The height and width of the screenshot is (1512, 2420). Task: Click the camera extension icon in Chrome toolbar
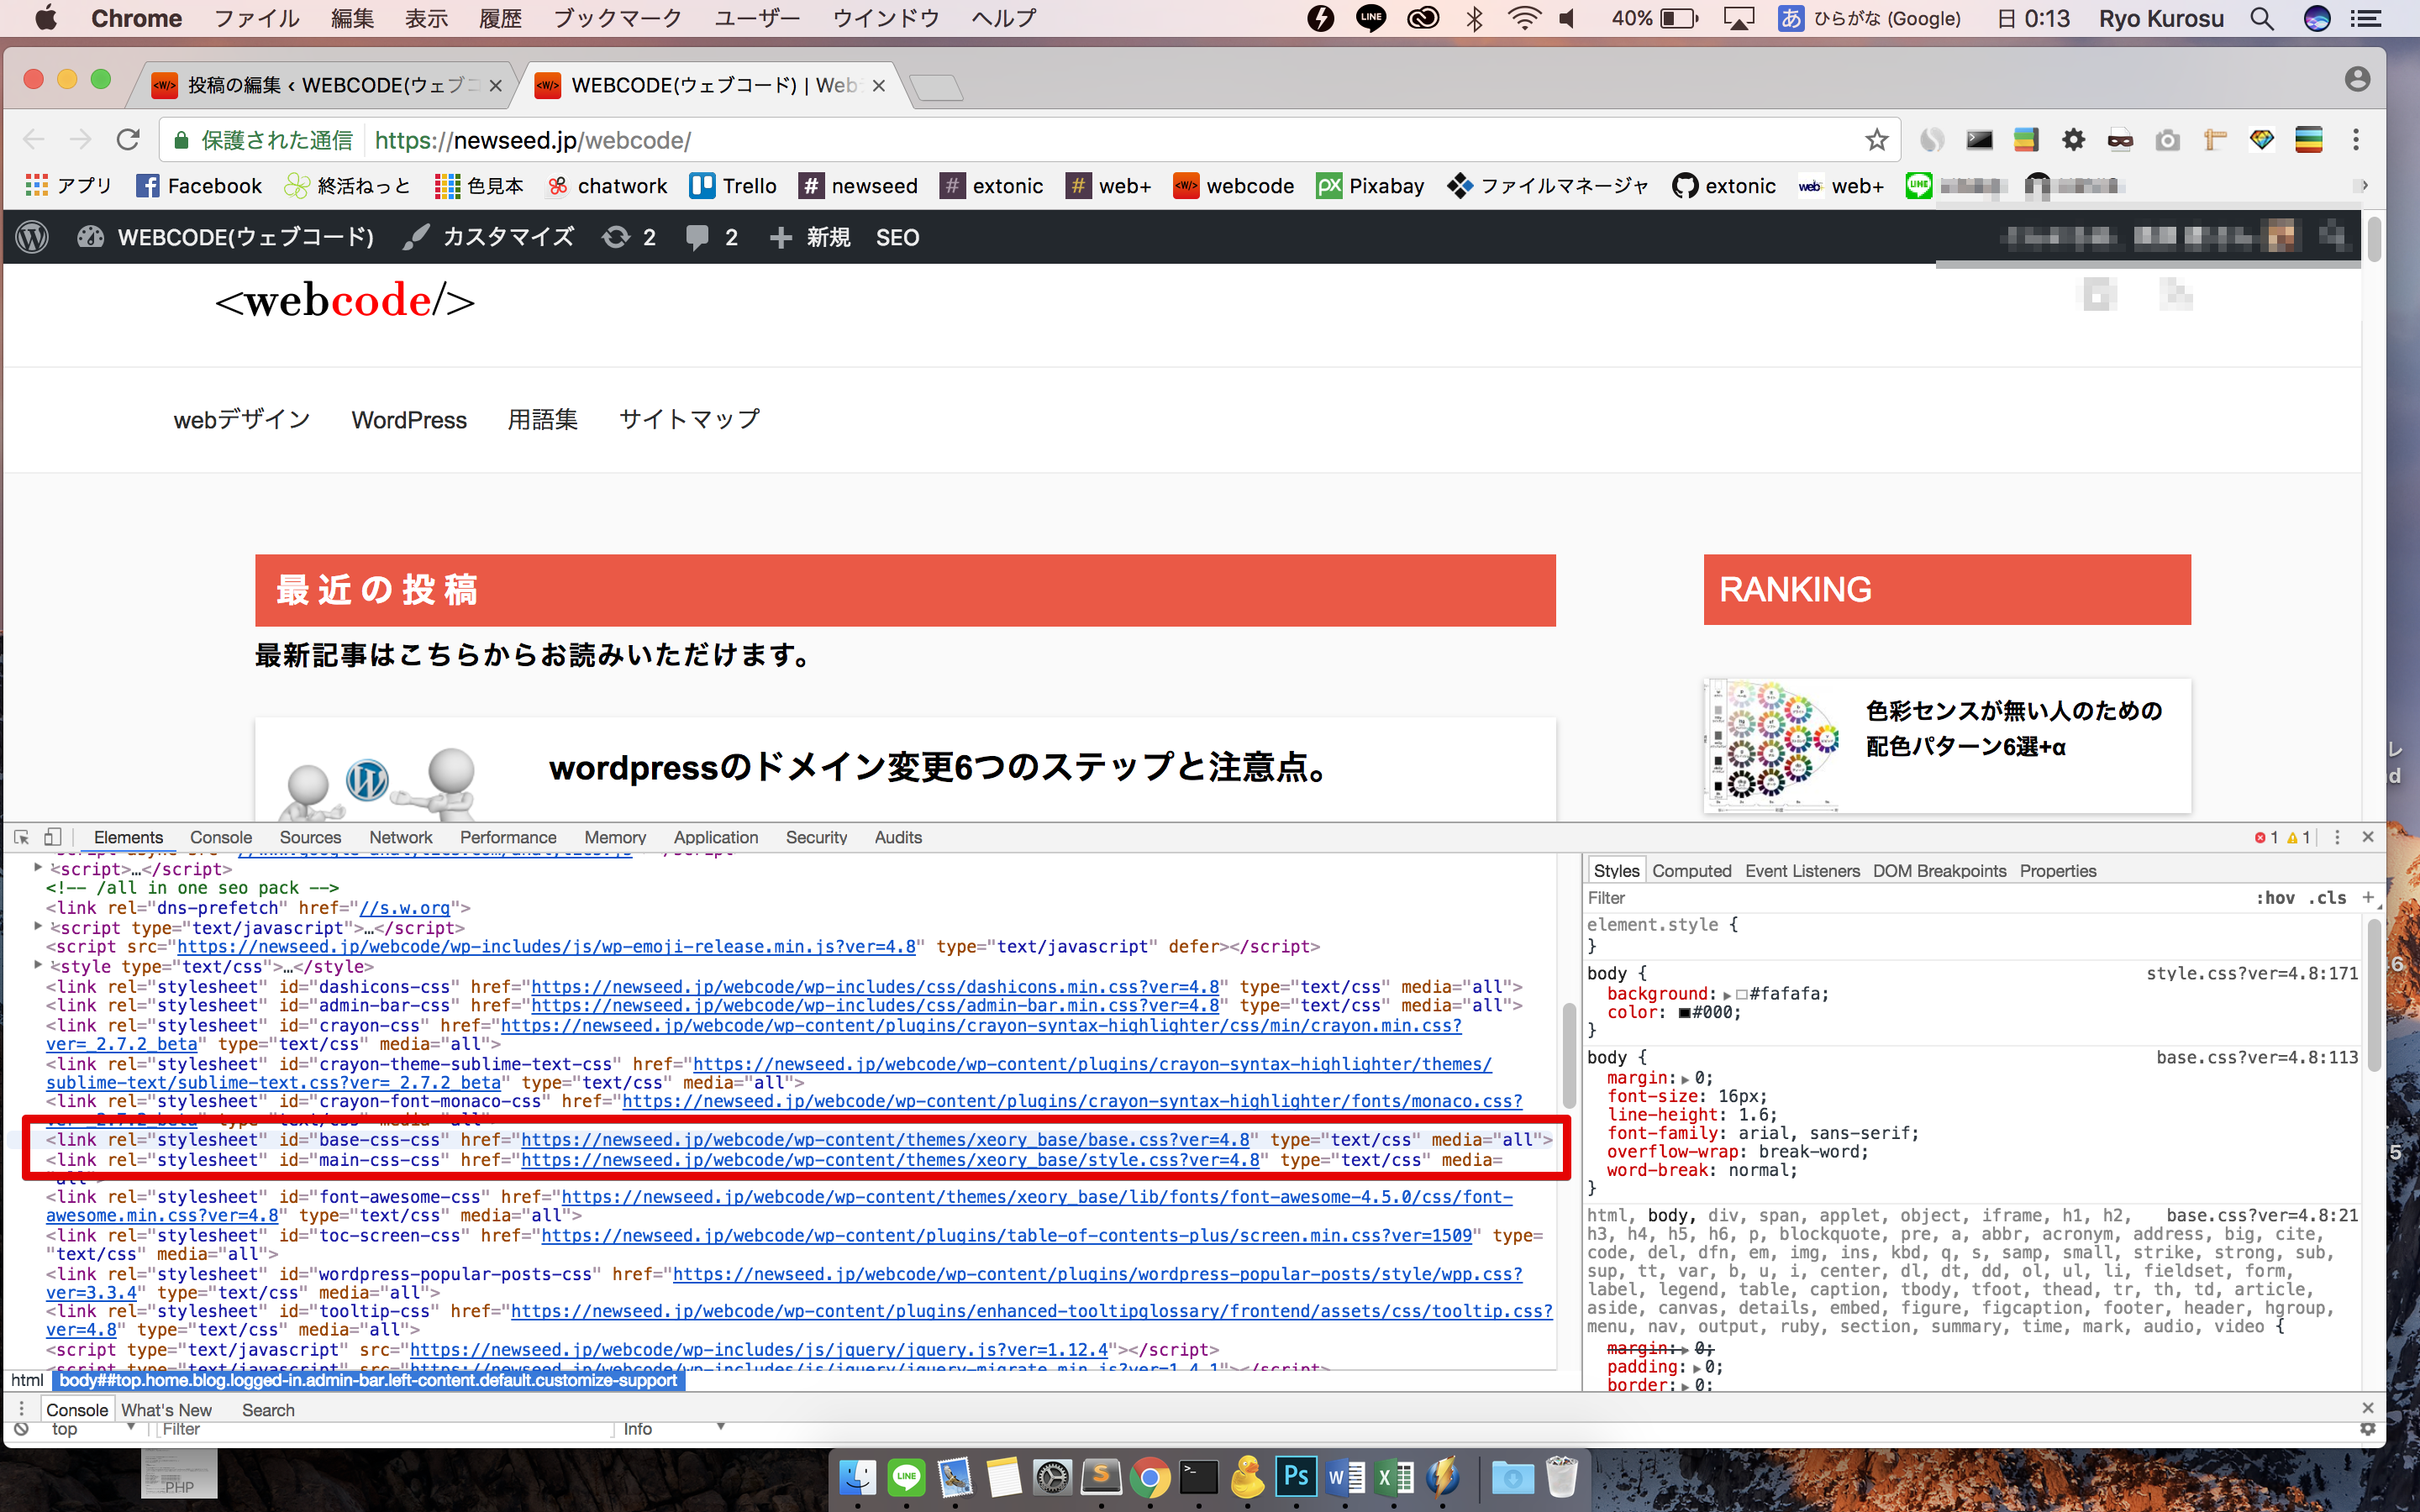coord(2167,140)
